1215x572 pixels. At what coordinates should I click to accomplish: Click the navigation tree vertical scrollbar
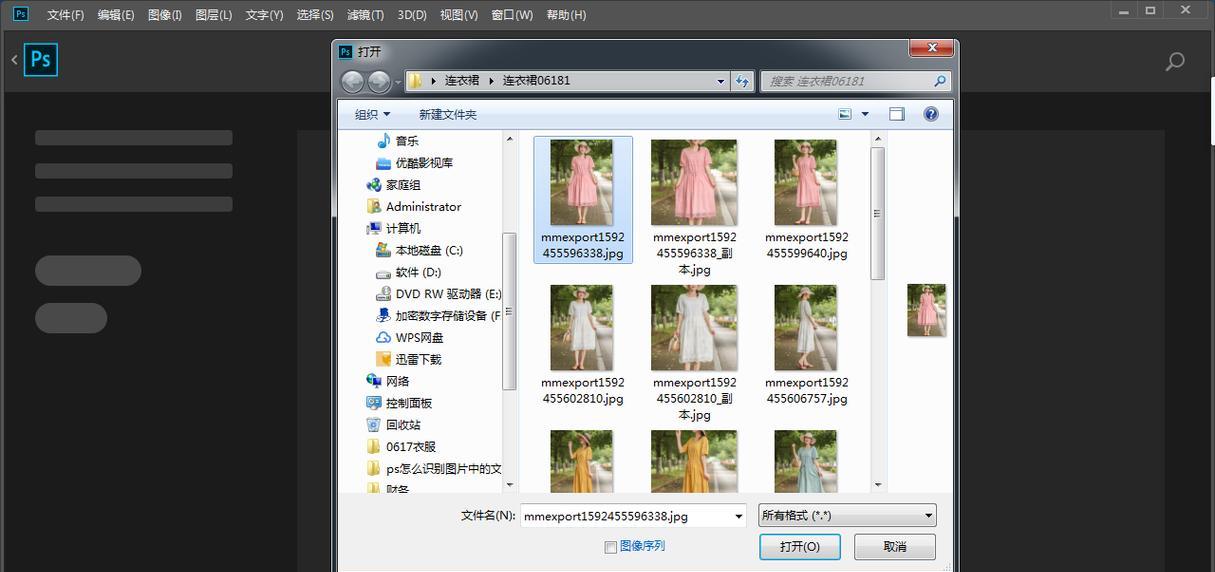[509, 311]
